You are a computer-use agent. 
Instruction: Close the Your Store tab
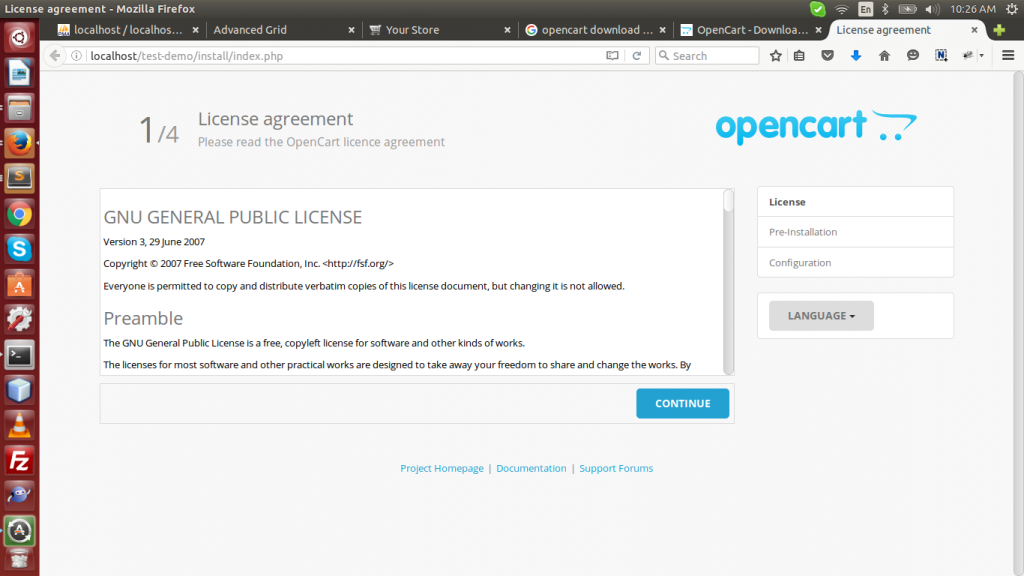(507, 30)
